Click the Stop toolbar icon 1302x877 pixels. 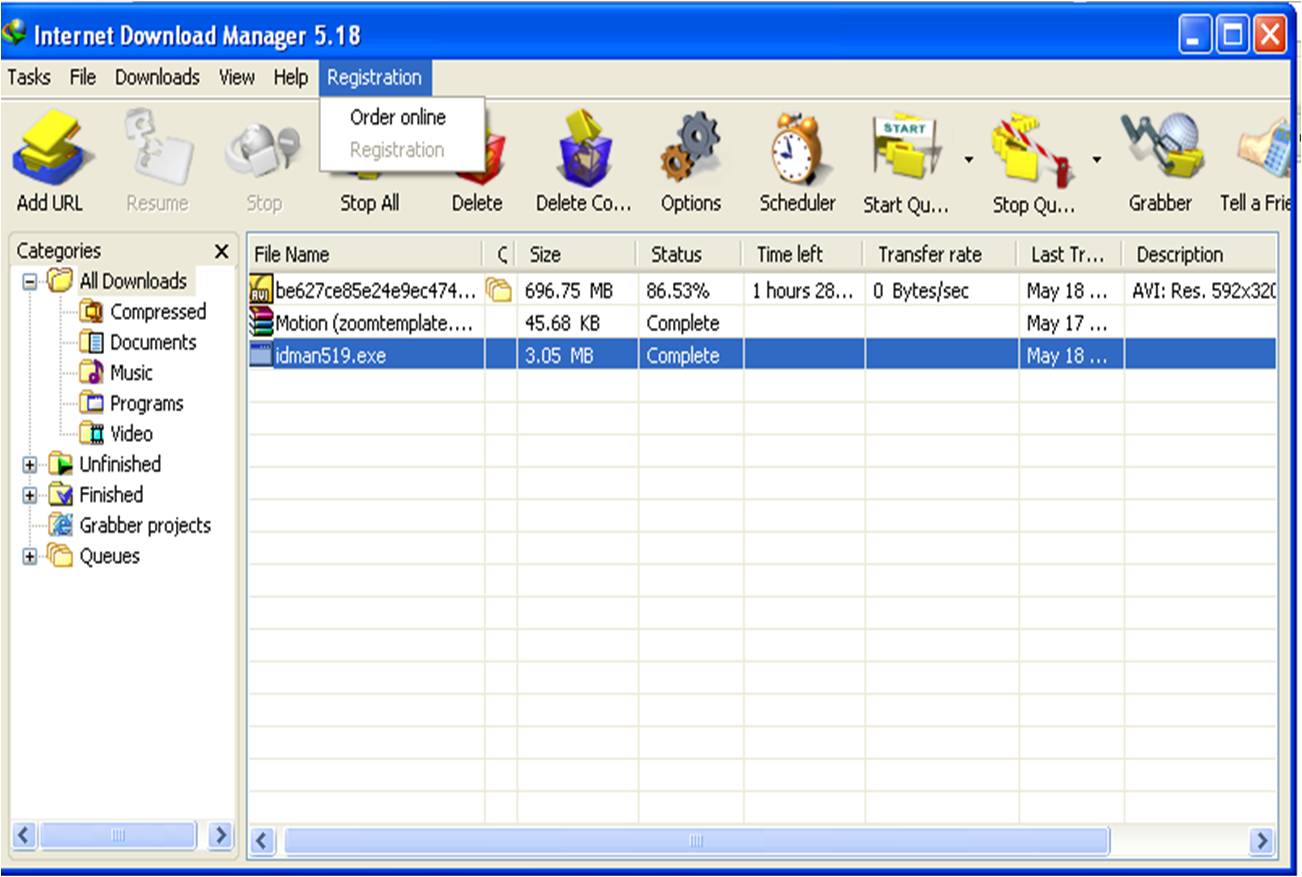(x=263, y=150)
